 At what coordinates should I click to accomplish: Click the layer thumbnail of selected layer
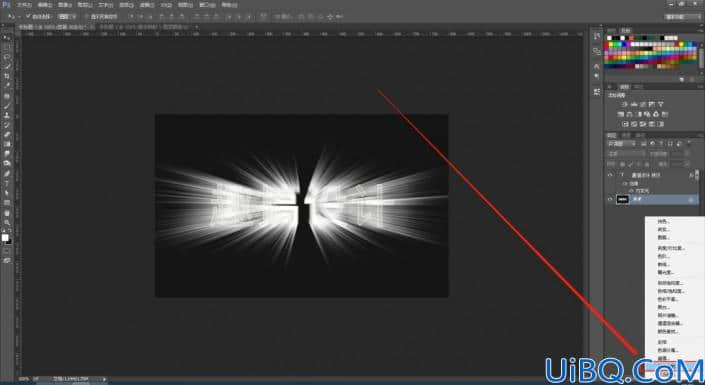(x=623, y=199)
